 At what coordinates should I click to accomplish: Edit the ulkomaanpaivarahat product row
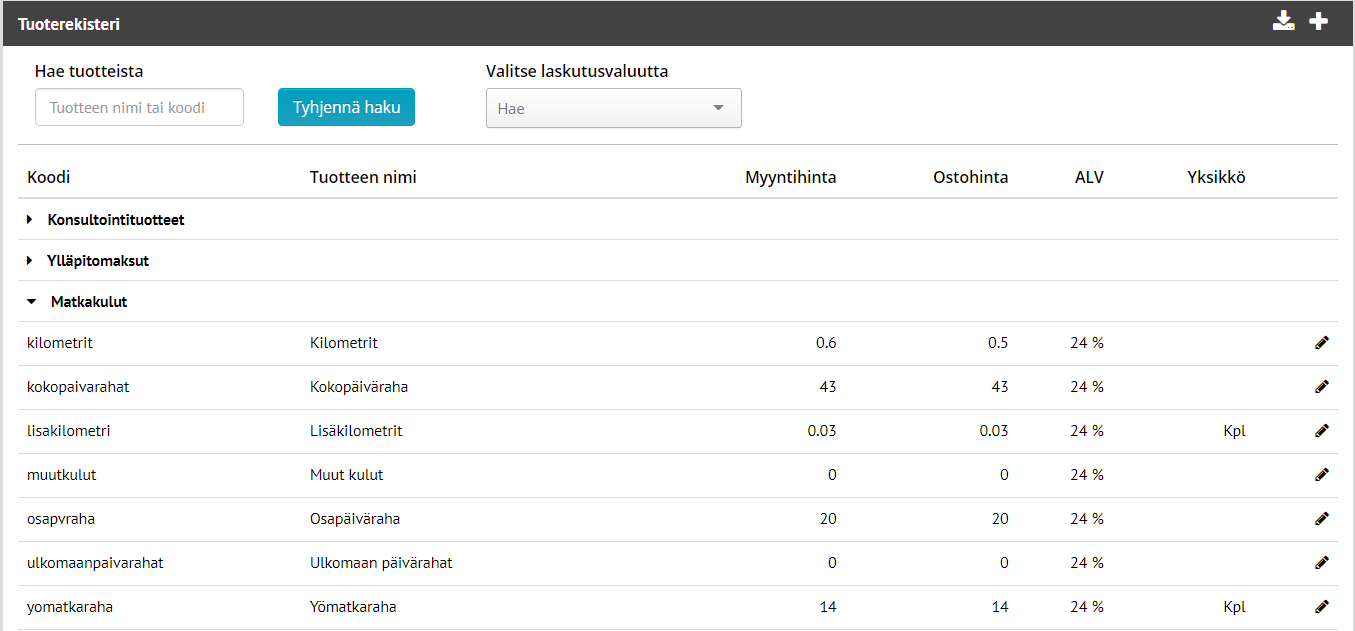(x=1322, y=563)
